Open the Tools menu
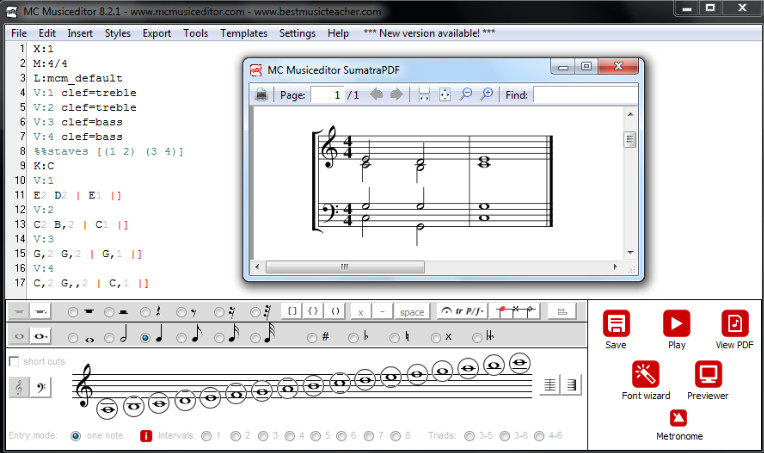The height and width of the screenshot is (453, 764). point(195,33)
